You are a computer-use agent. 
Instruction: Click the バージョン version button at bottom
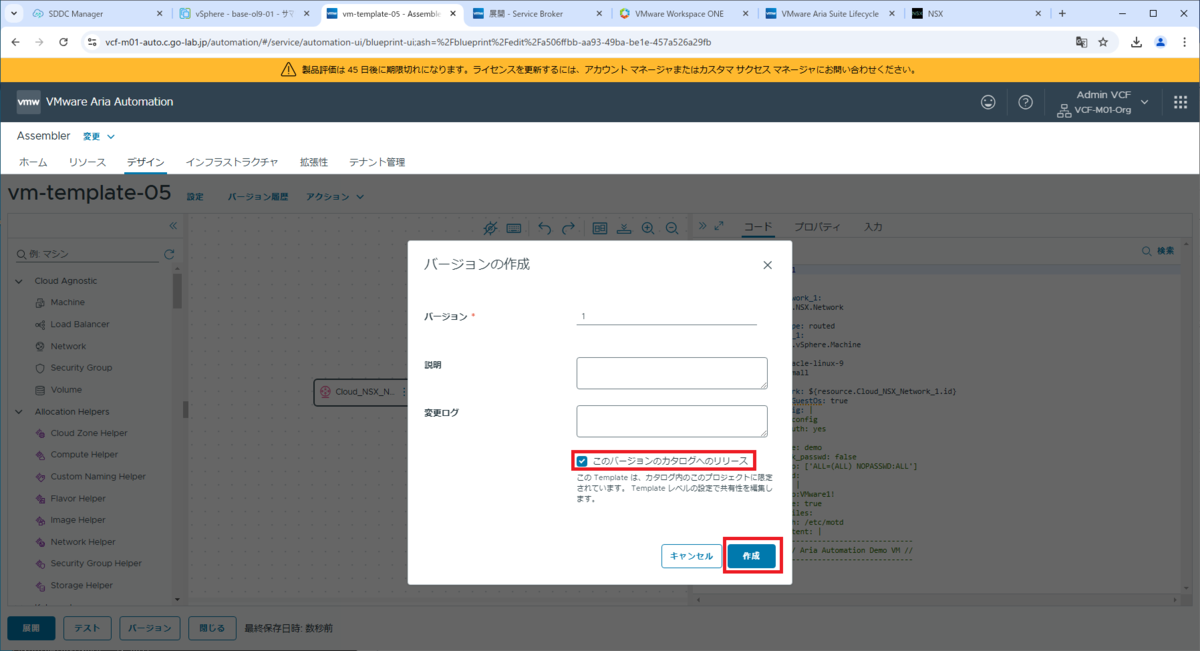click(x=150, y=628)
